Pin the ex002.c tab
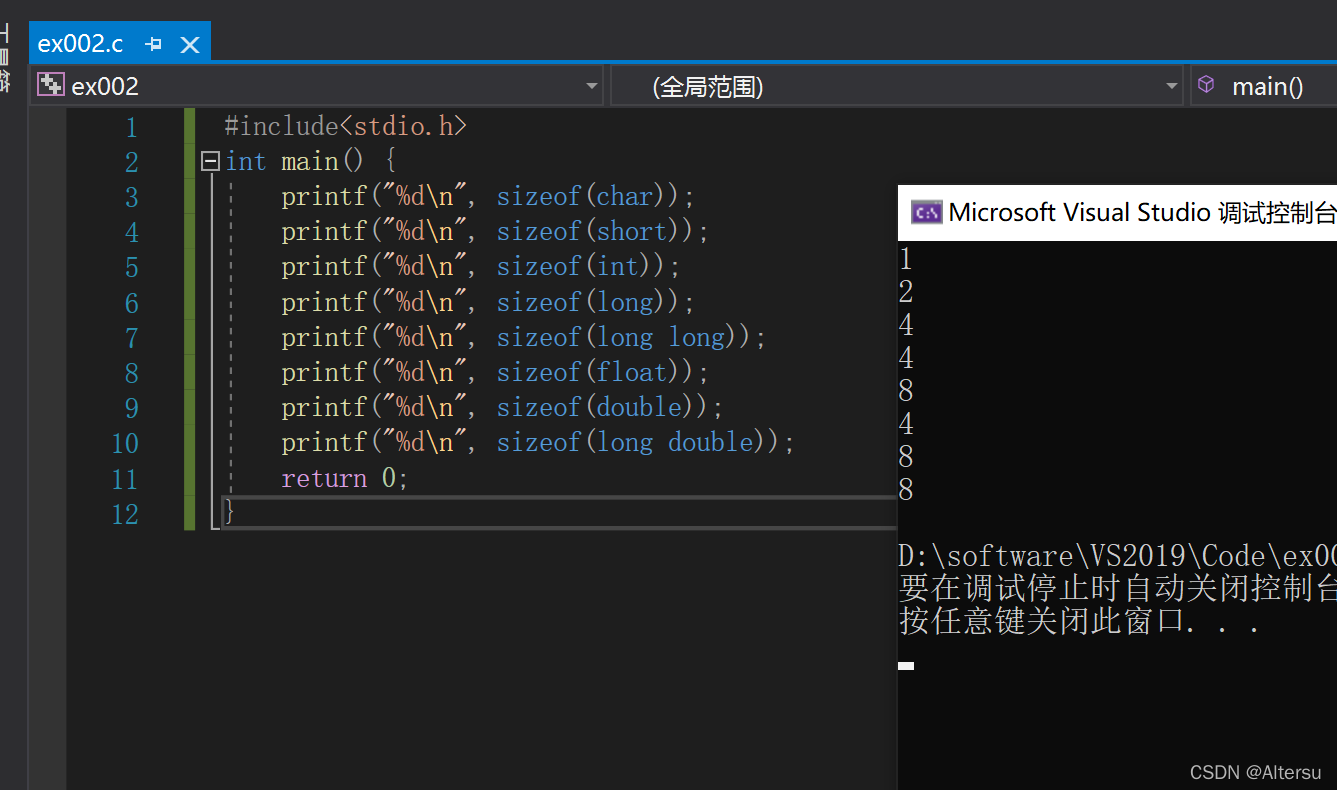Screen dimensions: 1337x790 tap(154, 44)
